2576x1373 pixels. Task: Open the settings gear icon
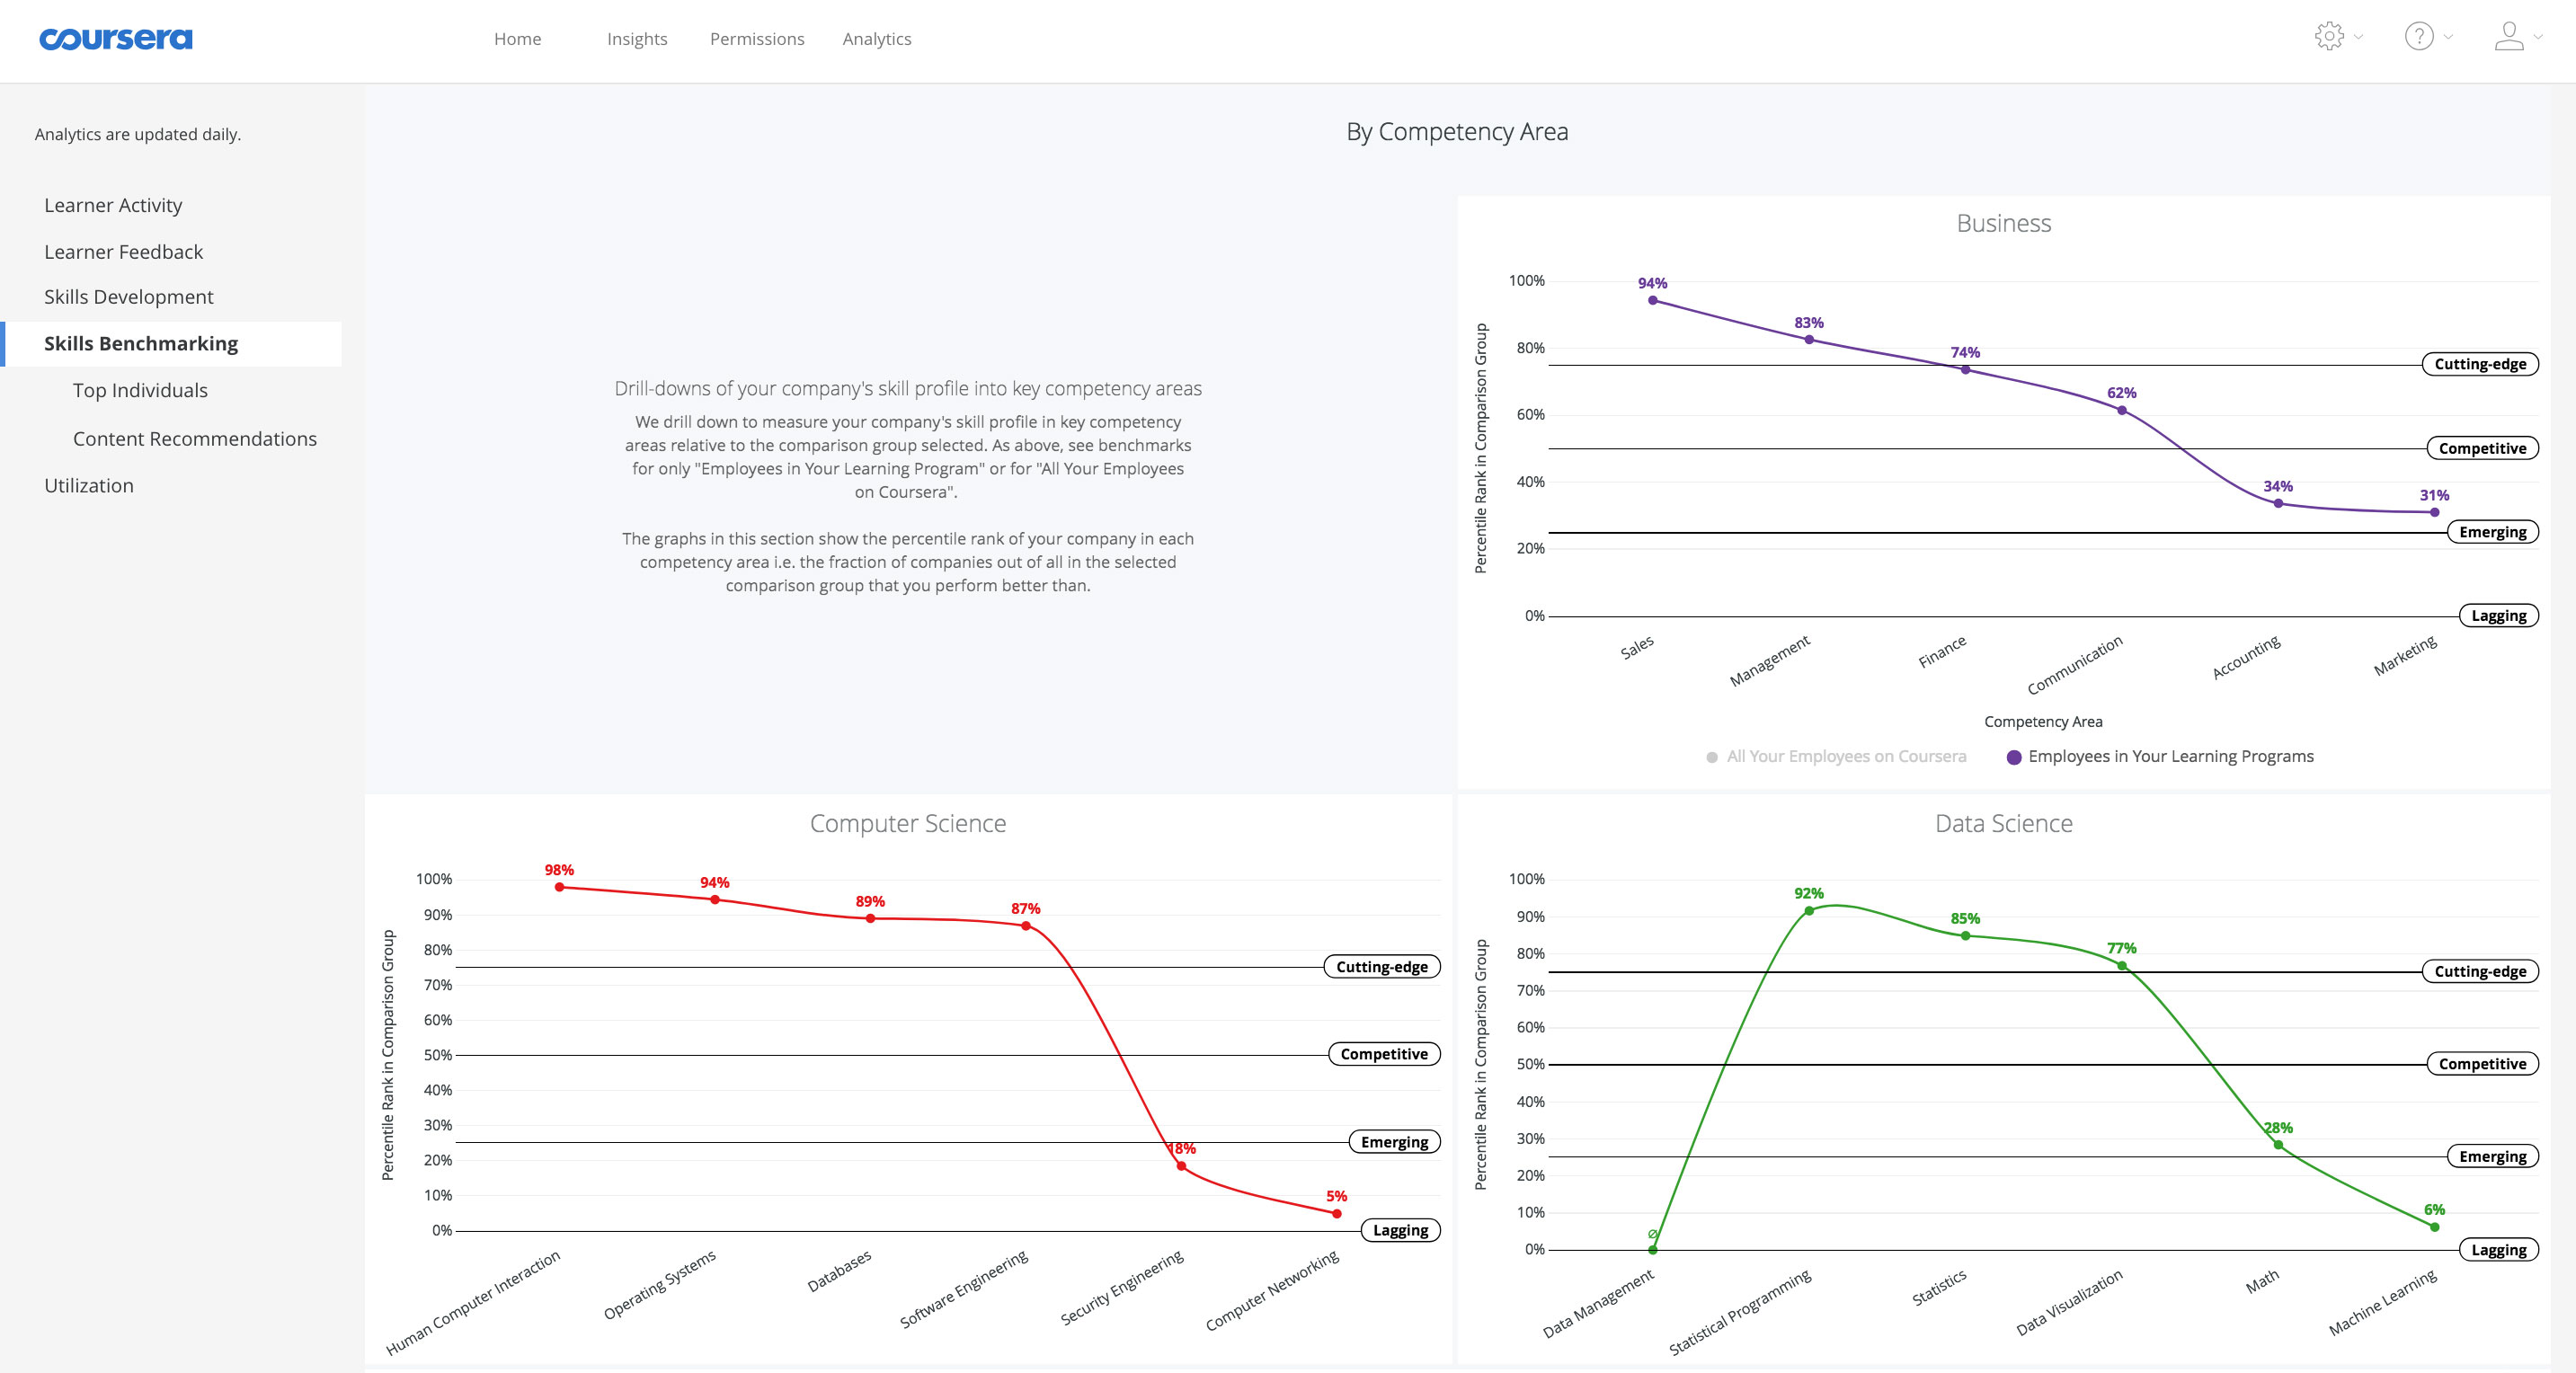[x=2328, y=37]
